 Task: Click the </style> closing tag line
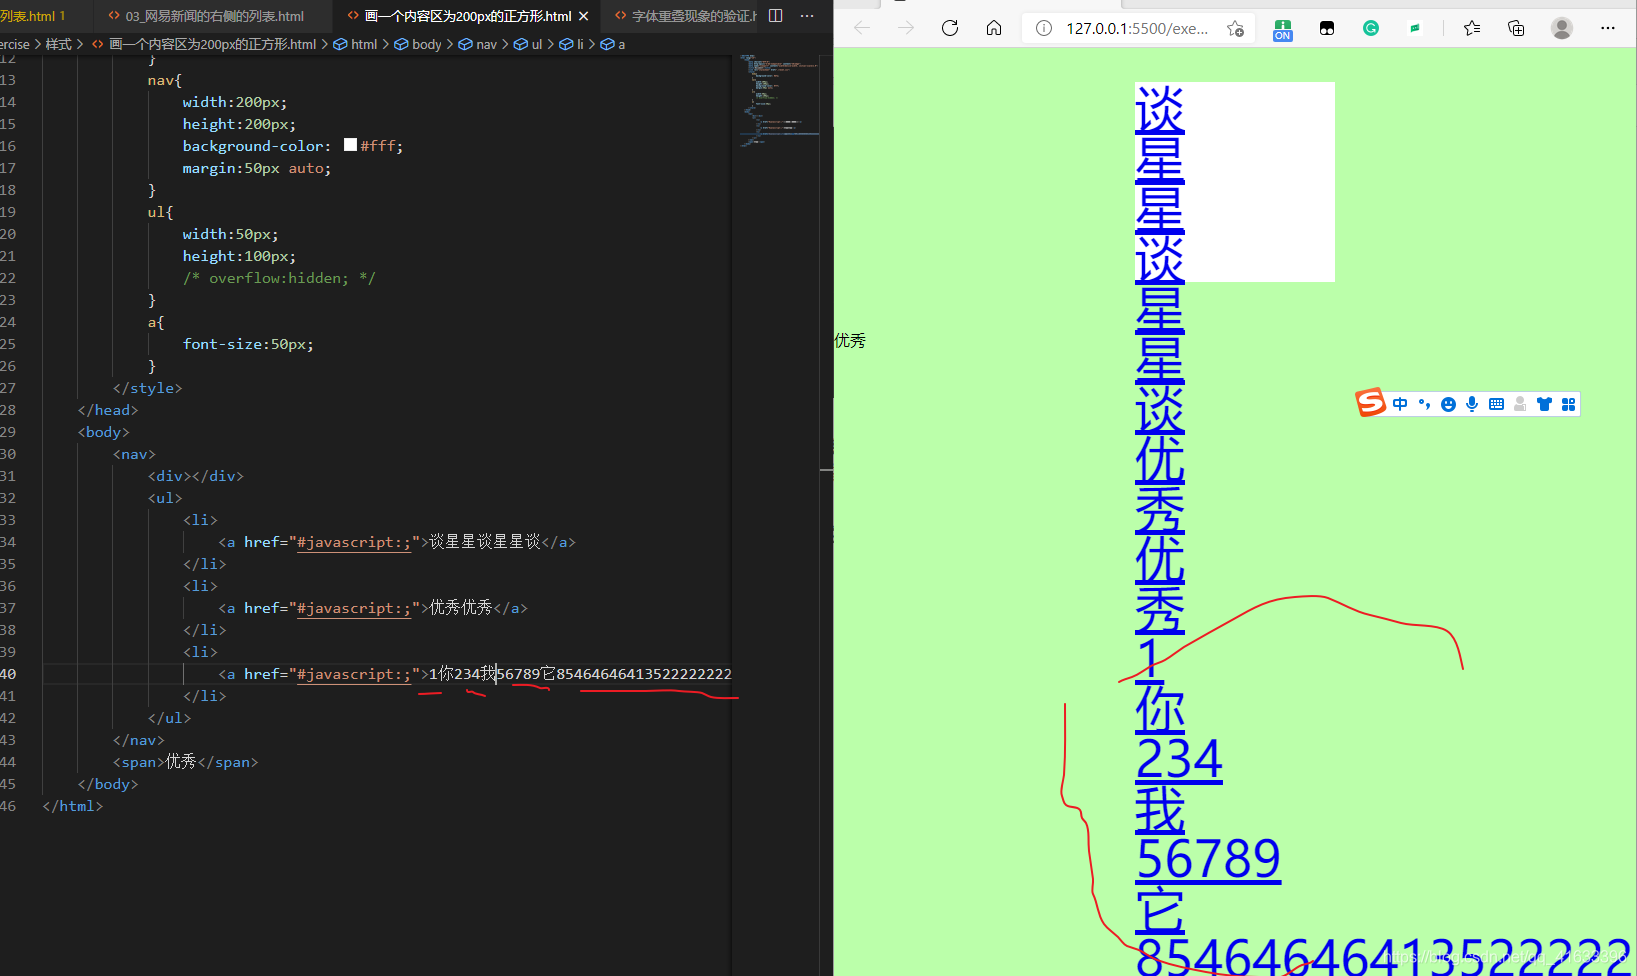(x=147, y=388)
